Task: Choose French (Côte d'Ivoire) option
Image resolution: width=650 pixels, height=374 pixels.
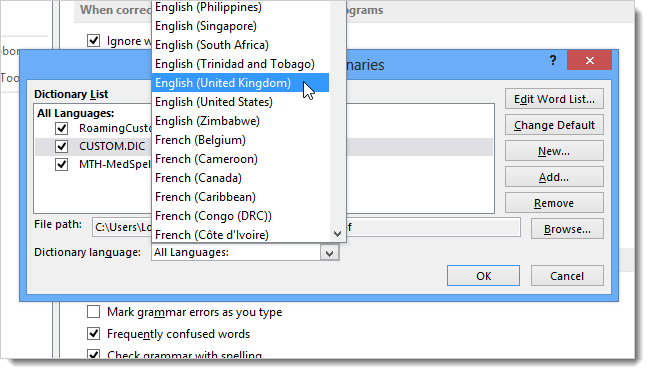Action: (x=240, y=235)
